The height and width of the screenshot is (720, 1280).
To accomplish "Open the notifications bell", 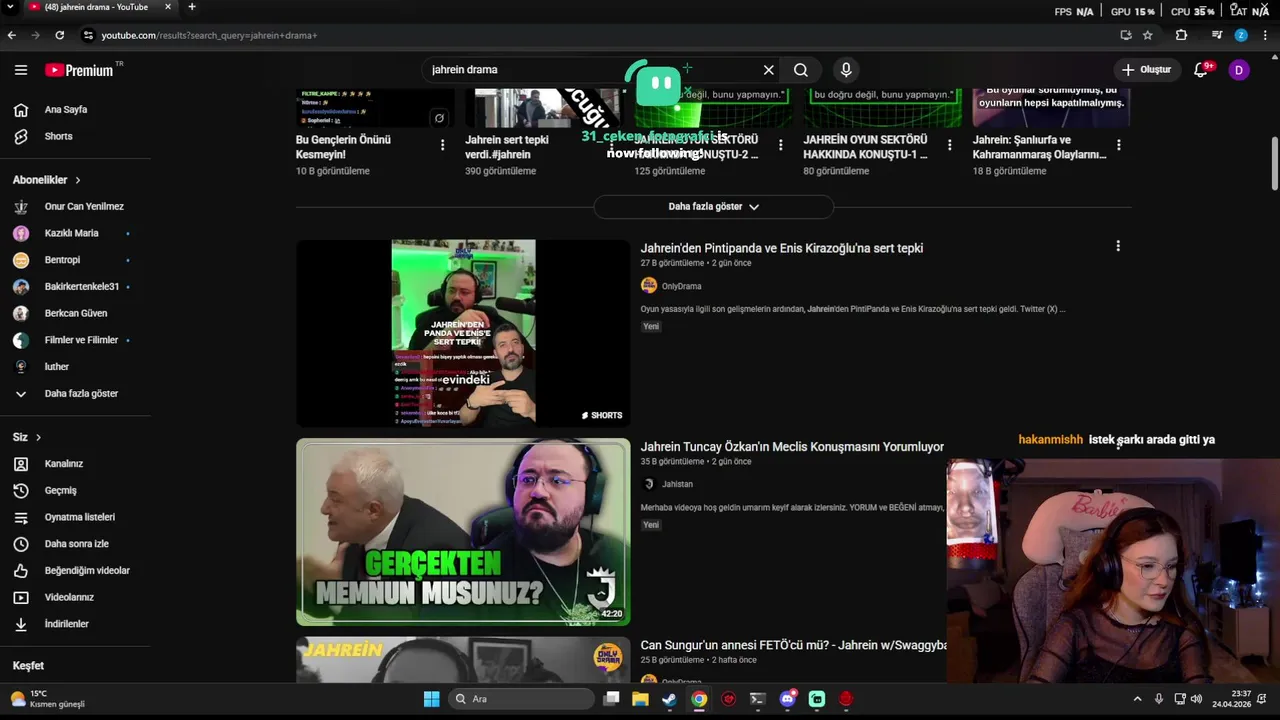I will (1201, 70).
